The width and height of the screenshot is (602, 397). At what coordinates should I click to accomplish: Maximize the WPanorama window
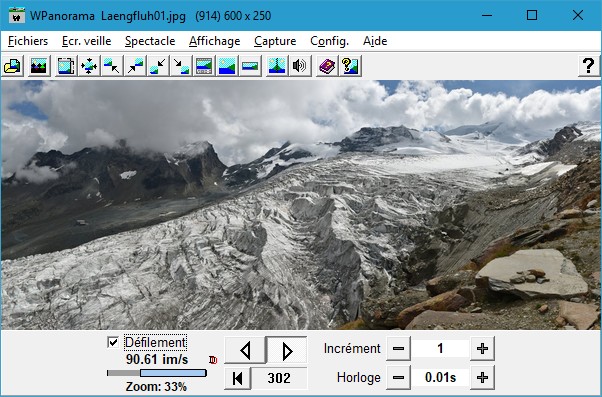click(x=532, y=16)
